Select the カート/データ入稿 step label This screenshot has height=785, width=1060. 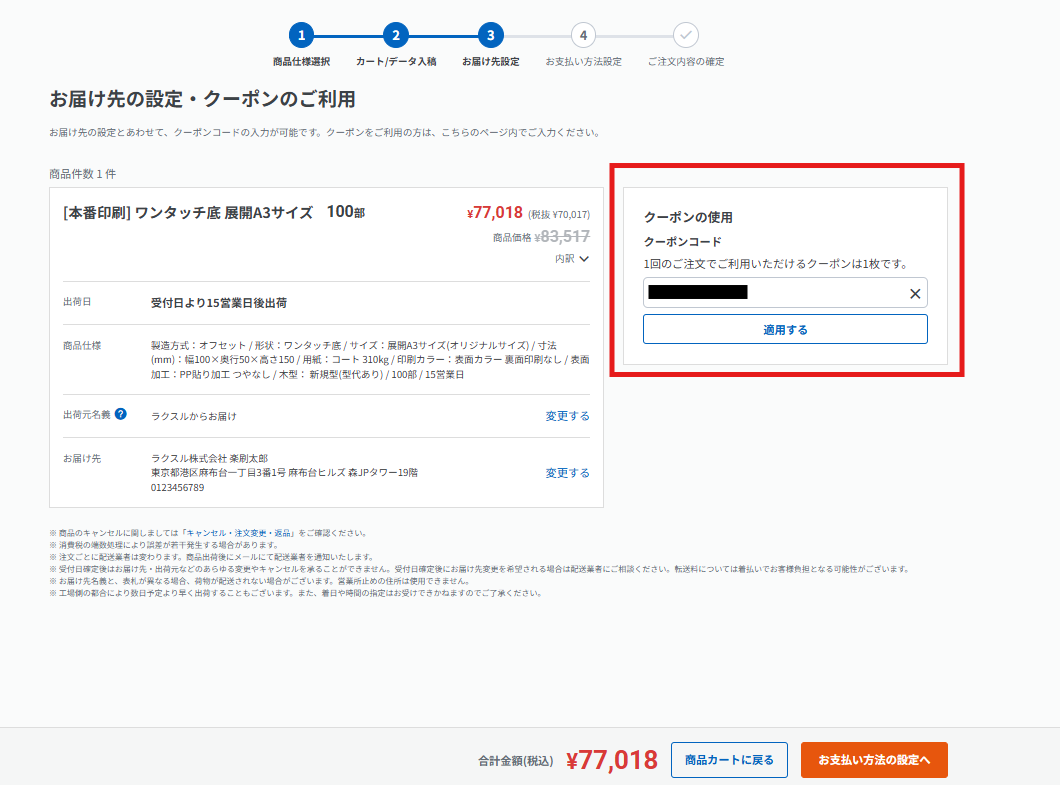(396, 62)
